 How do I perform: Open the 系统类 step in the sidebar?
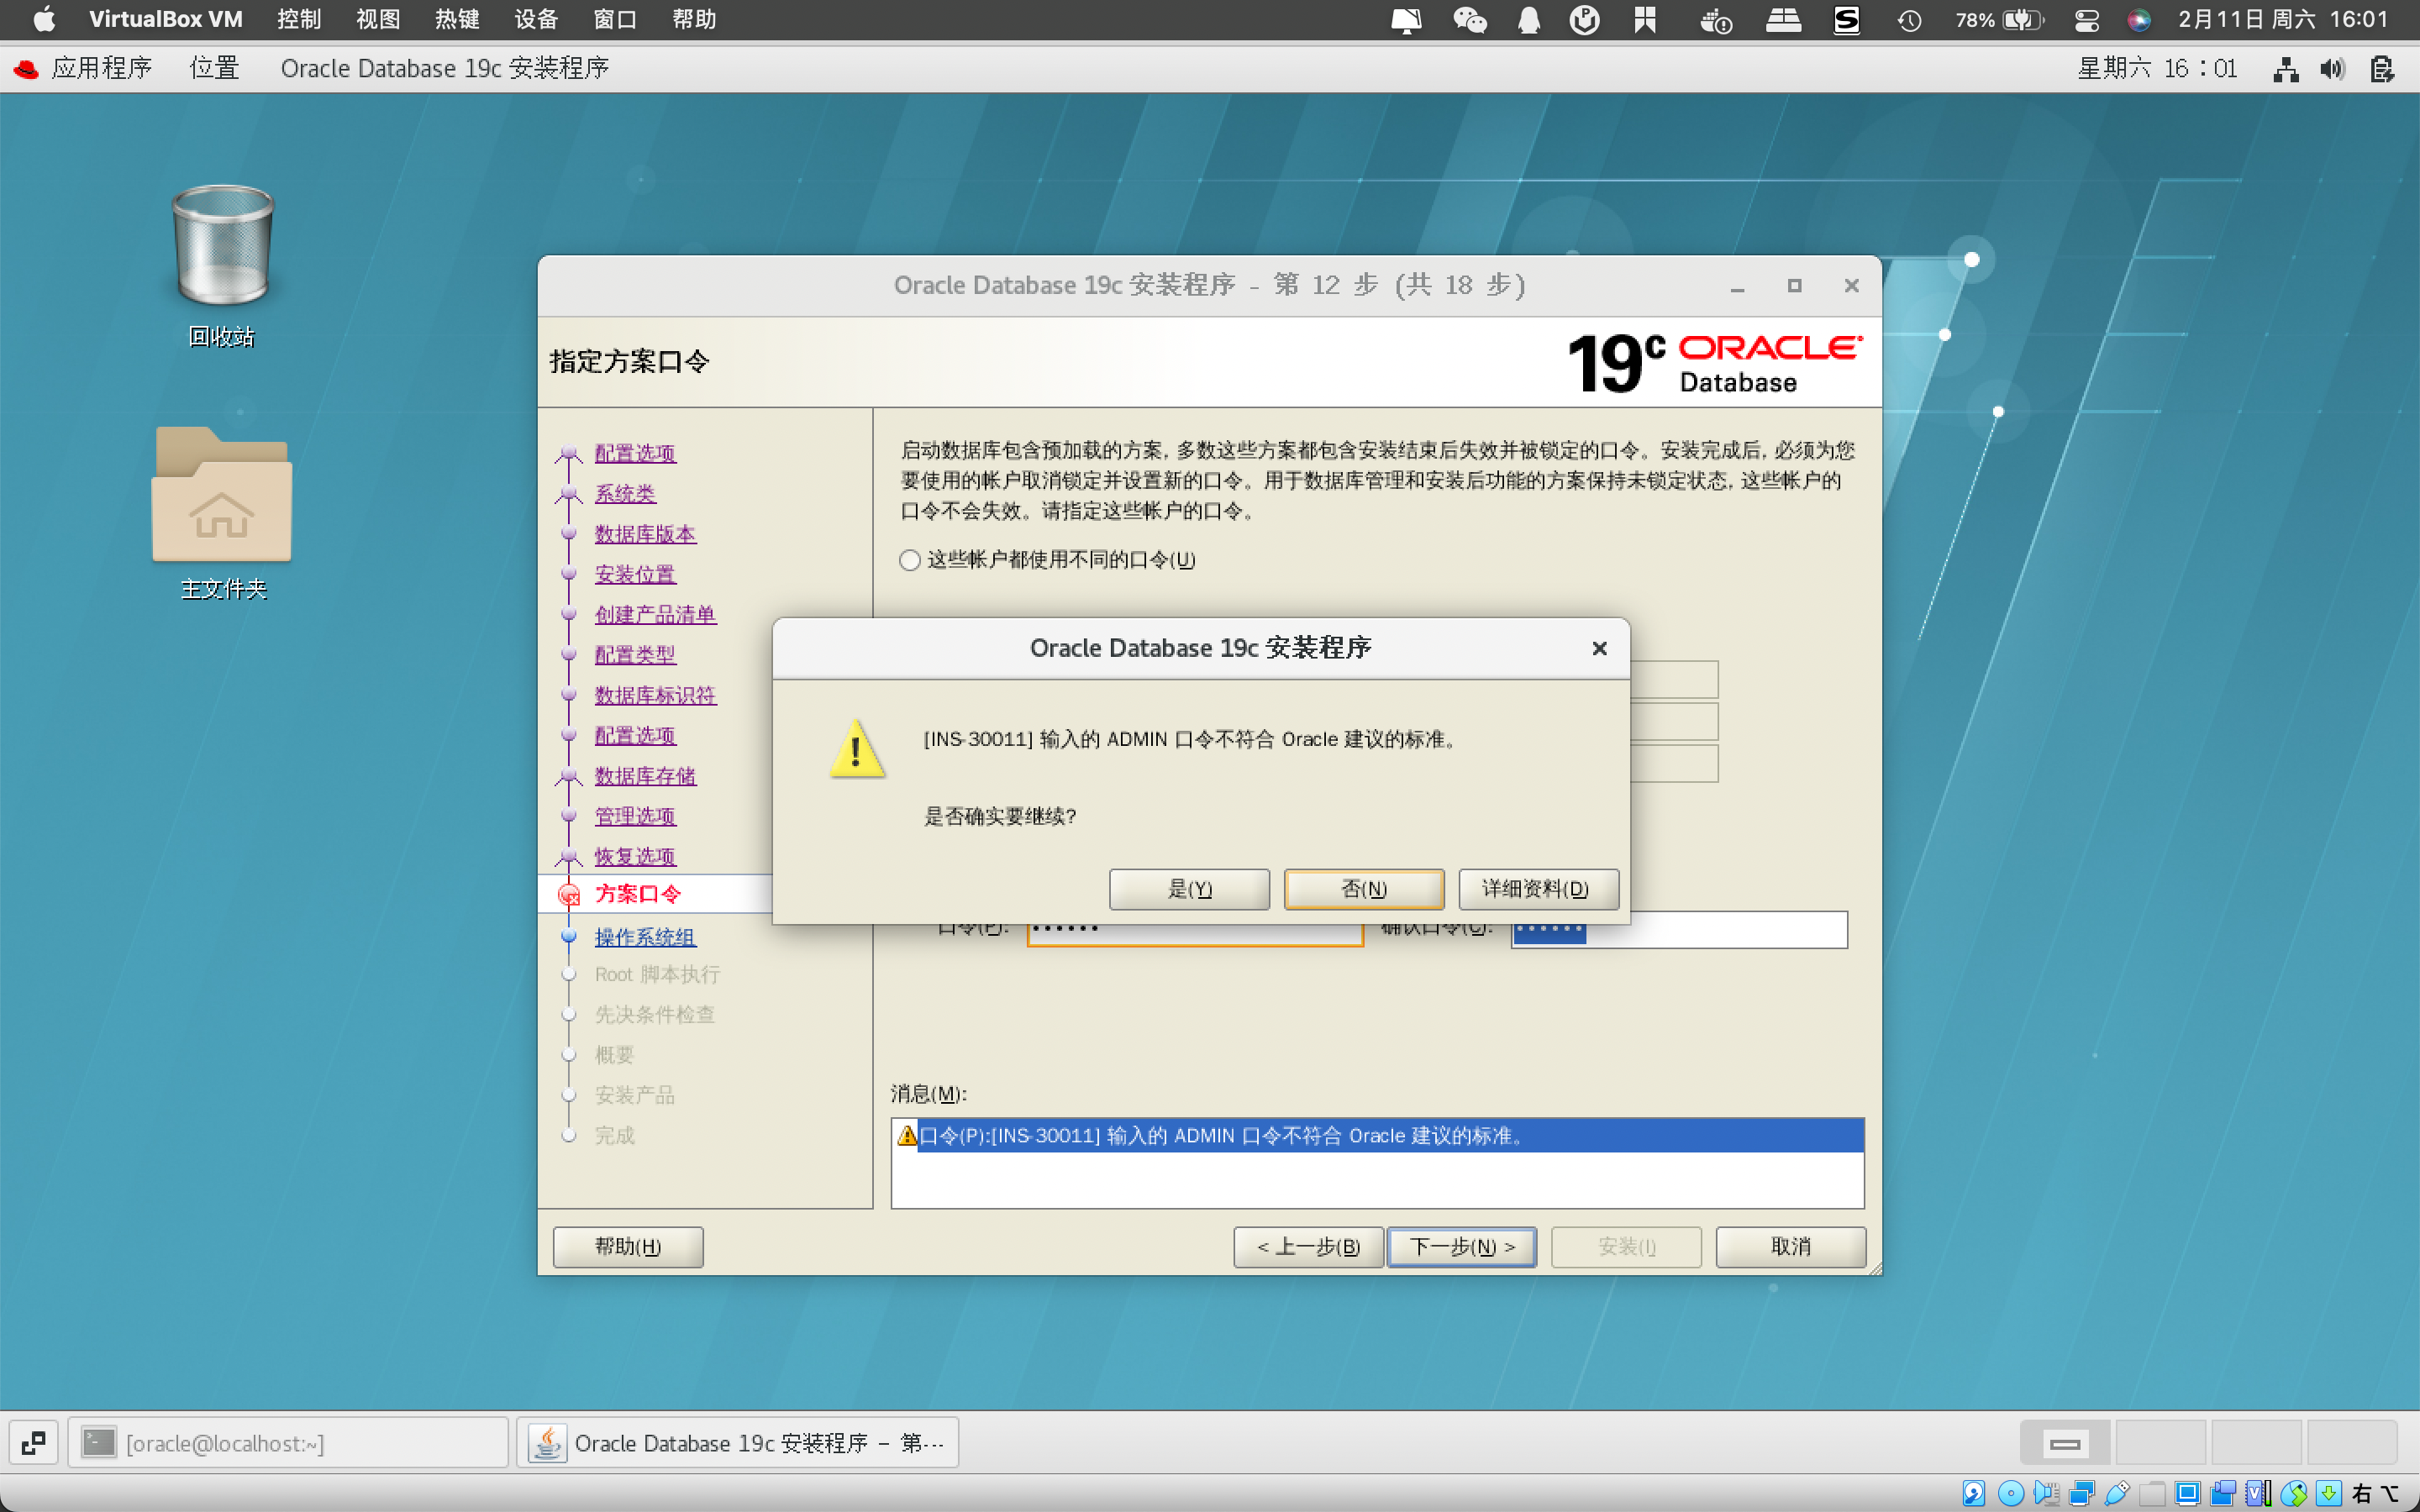point(625,493)
